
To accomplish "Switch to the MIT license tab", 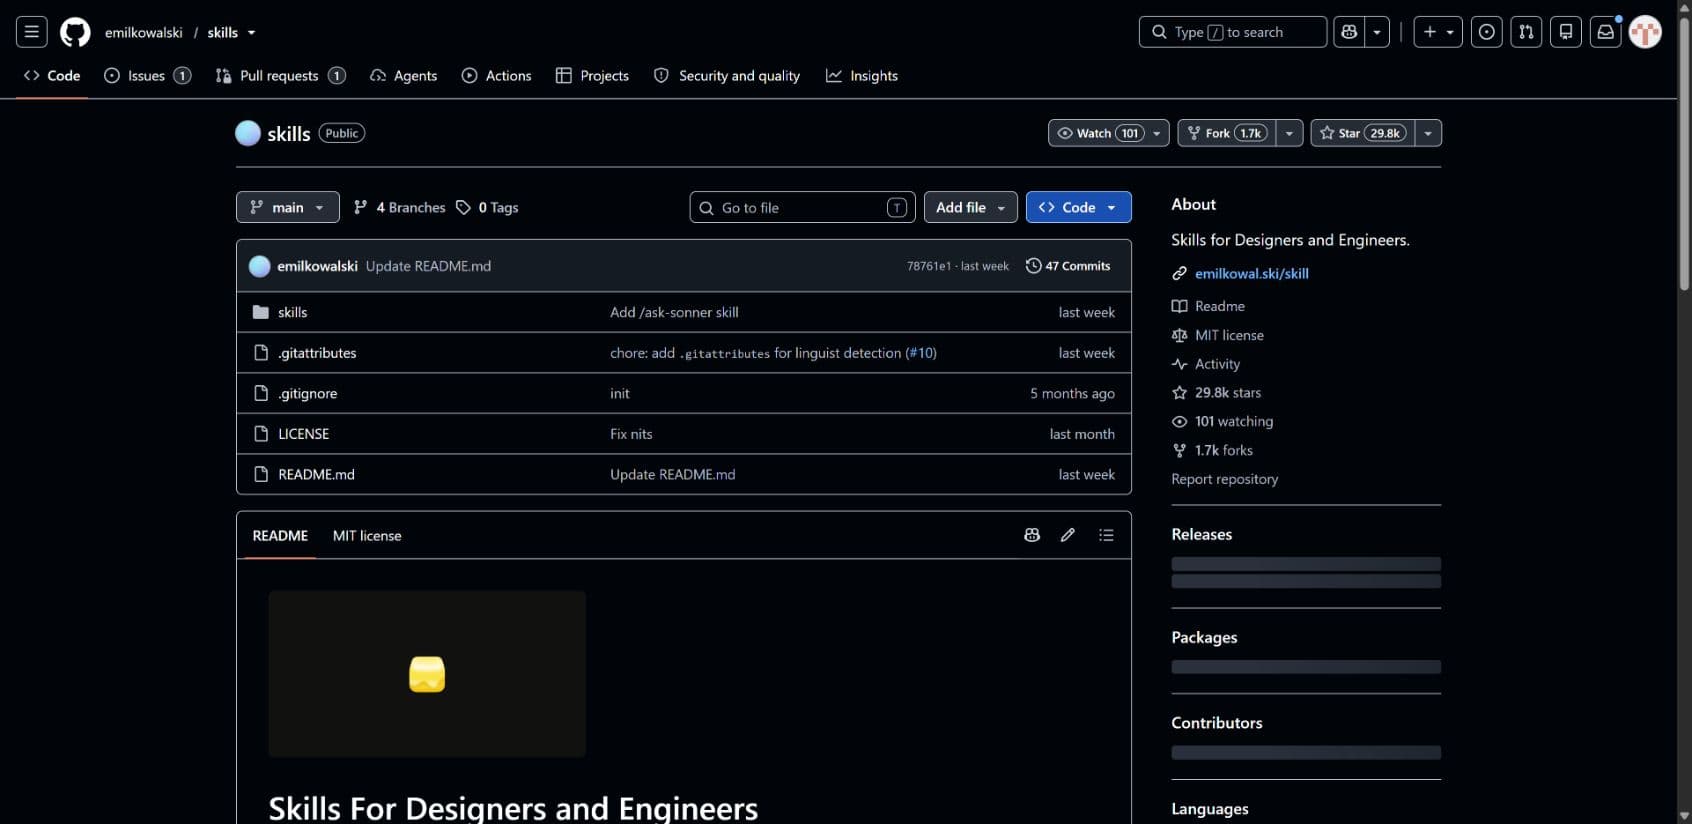I will tap(367, 536).
